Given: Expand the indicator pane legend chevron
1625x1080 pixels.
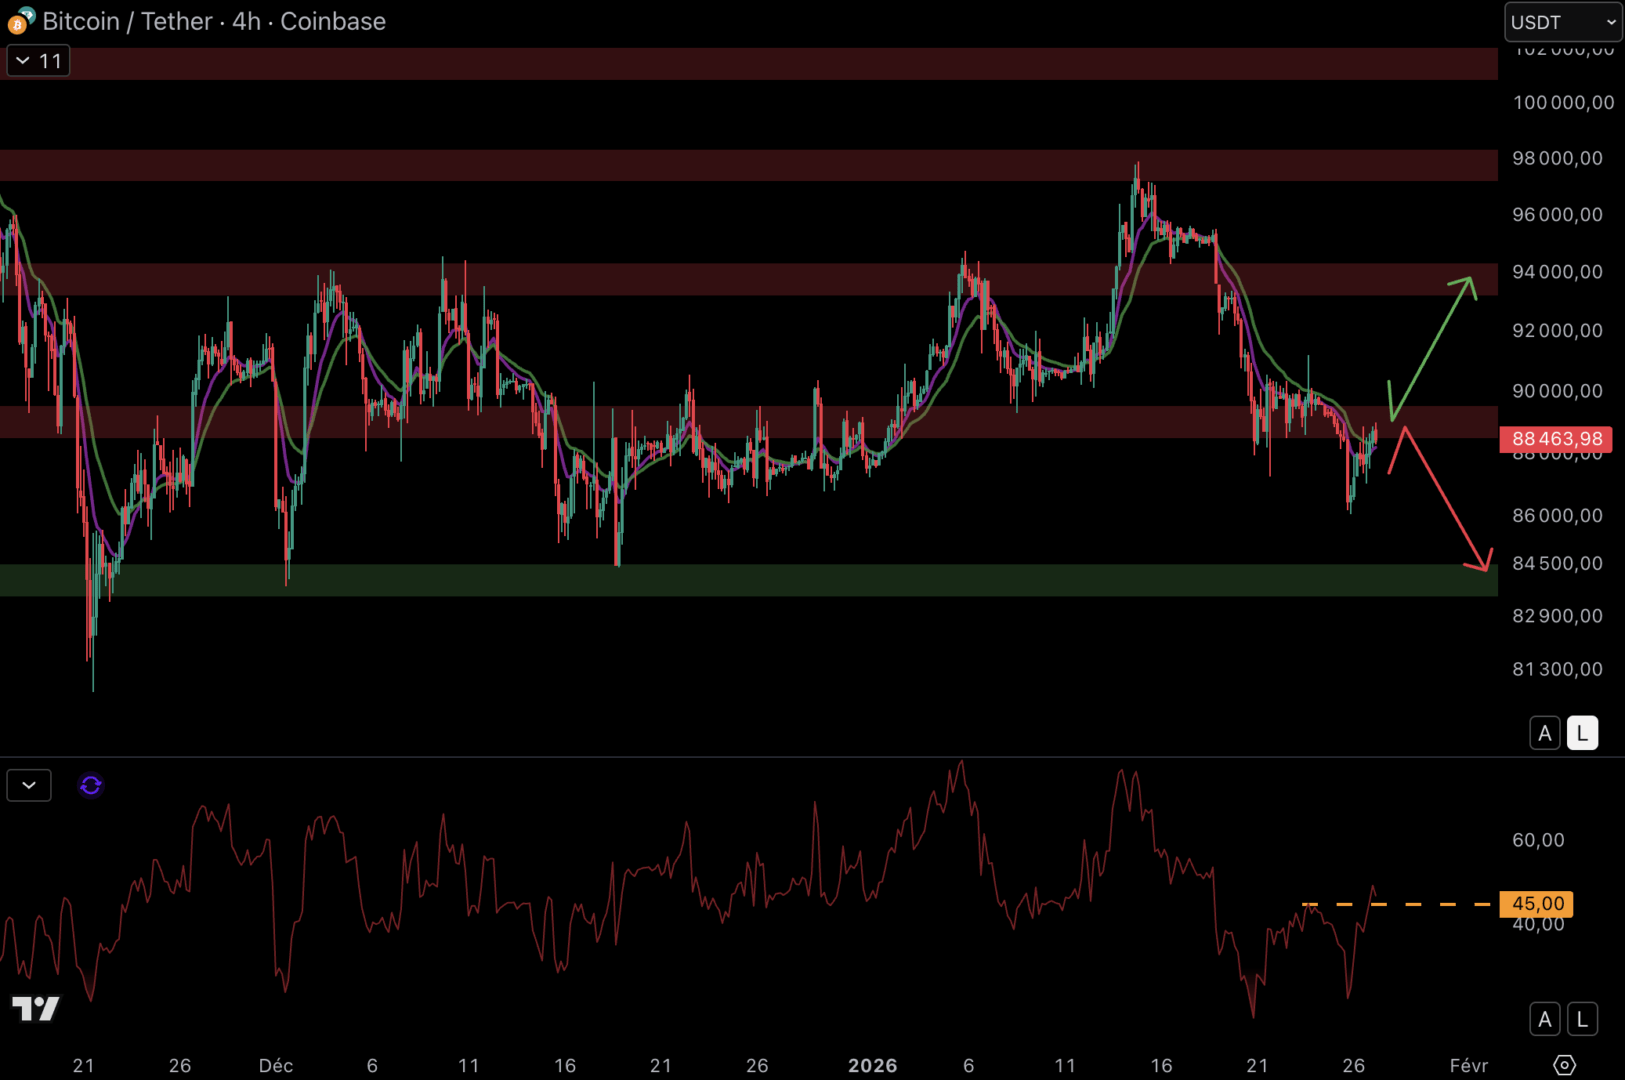Looking at the screenshot, I should pos(29,786).
